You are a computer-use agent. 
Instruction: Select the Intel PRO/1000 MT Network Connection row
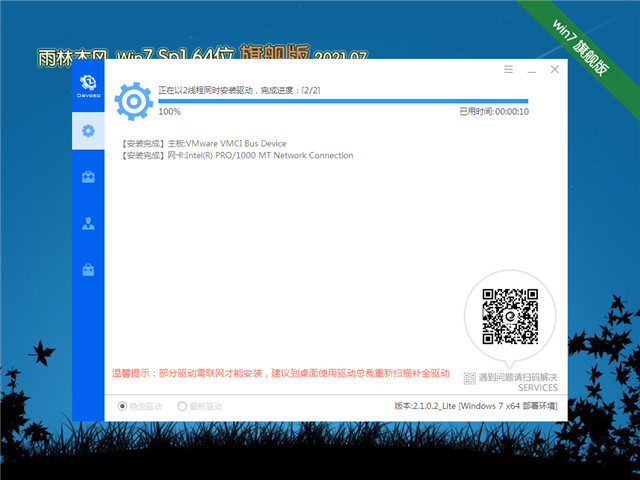(237, 156)
